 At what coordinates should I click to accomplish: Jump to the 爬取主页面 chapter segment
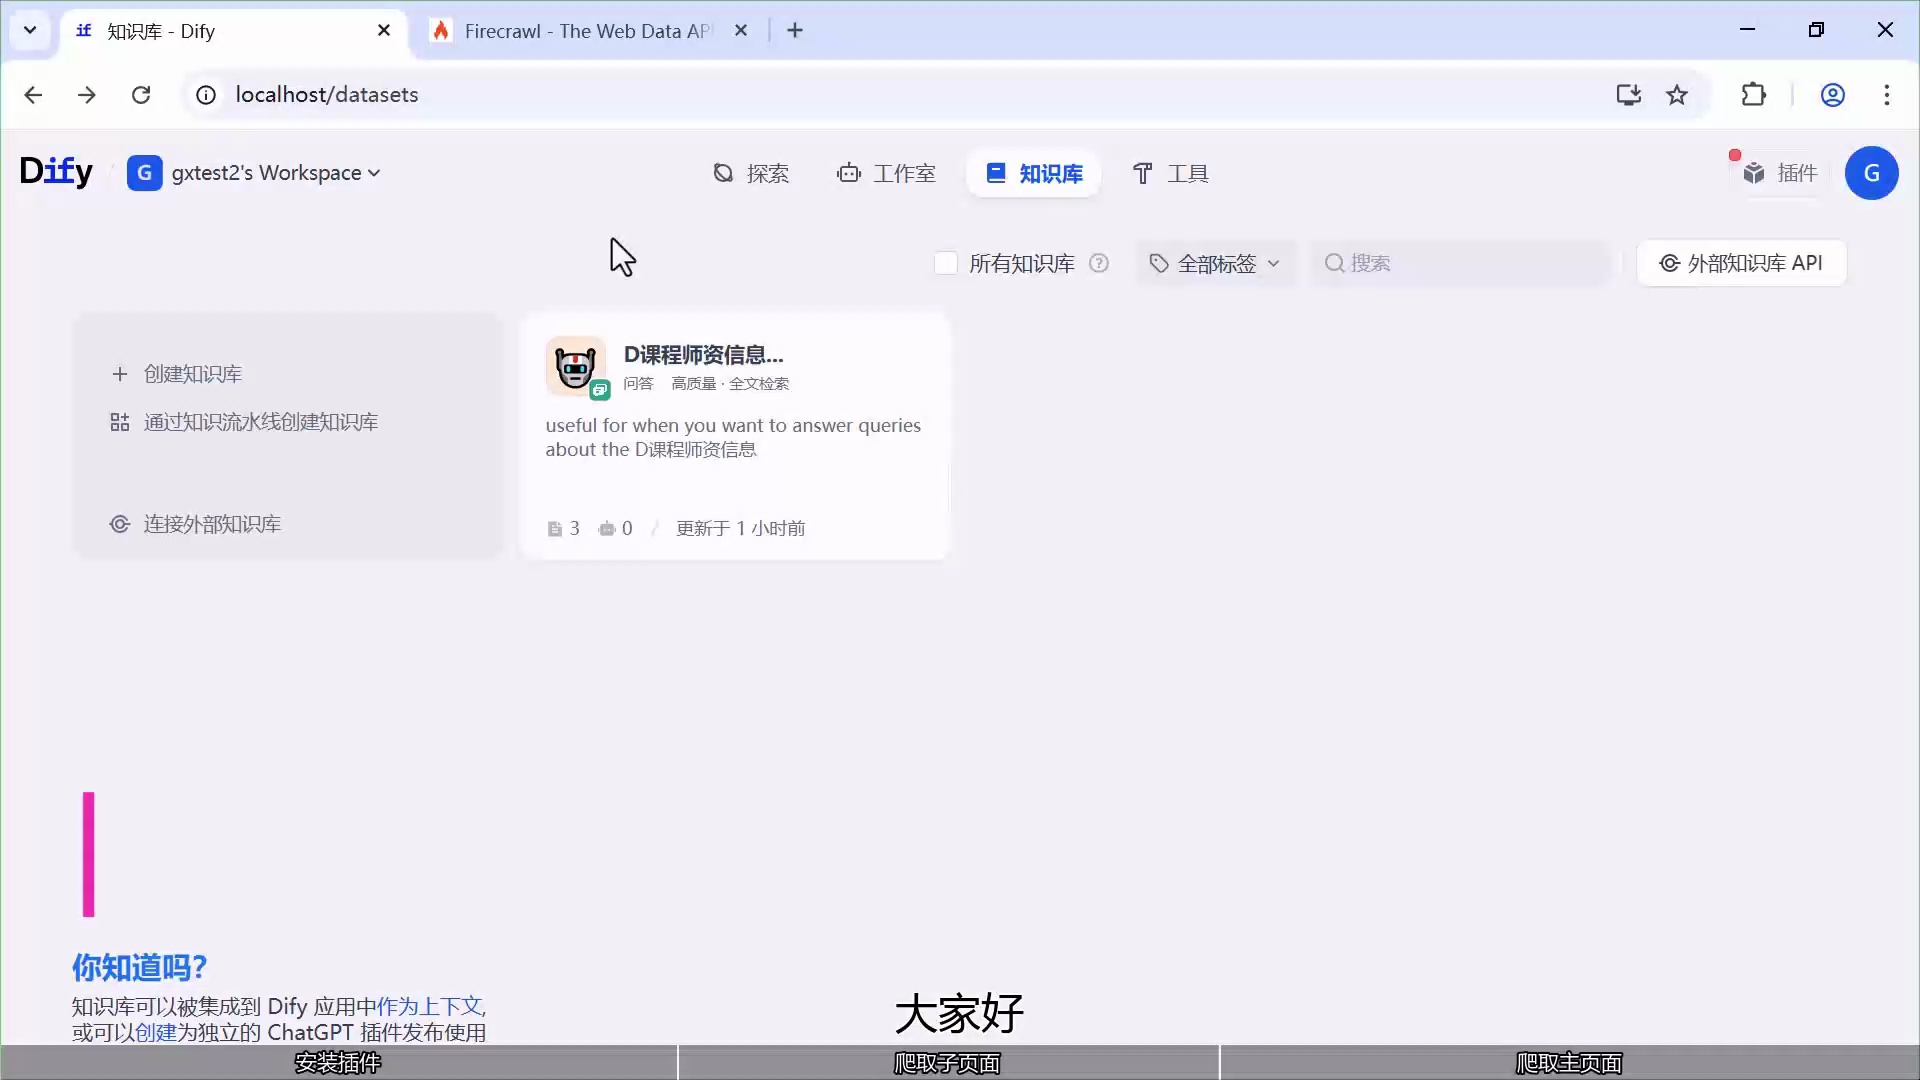(x=1570, y=1062)
